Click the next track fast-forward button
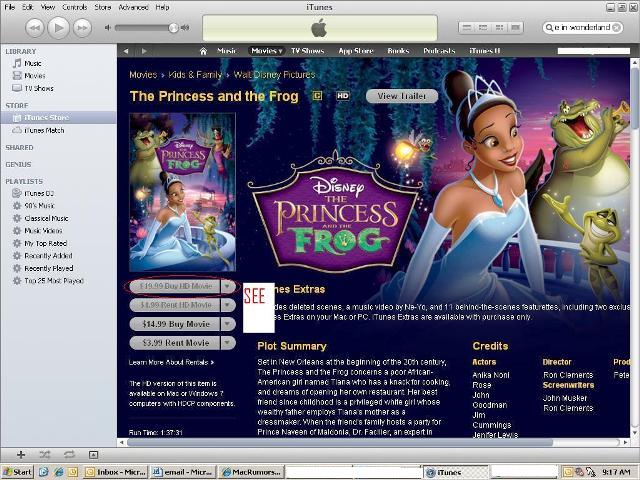Image resolution: width=640 pixels, height=480 pixels. click(82, 28)
